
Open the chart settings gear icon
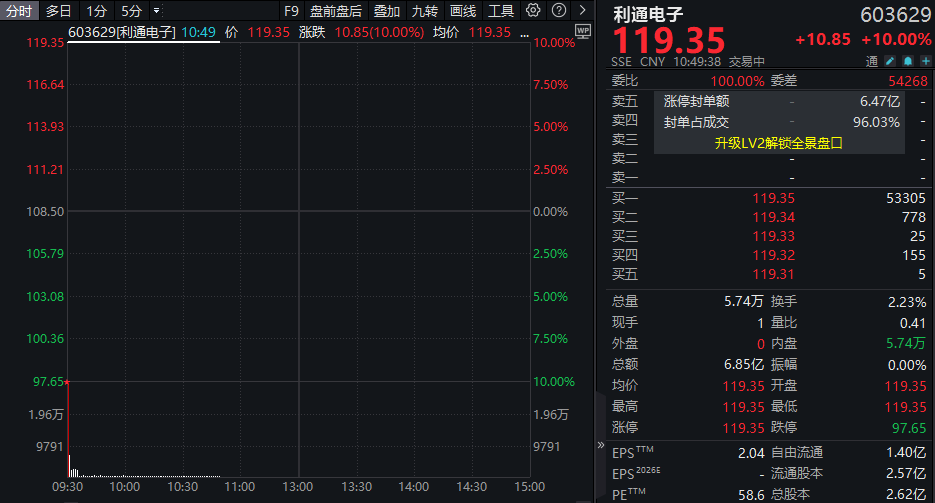pos(533,11)
